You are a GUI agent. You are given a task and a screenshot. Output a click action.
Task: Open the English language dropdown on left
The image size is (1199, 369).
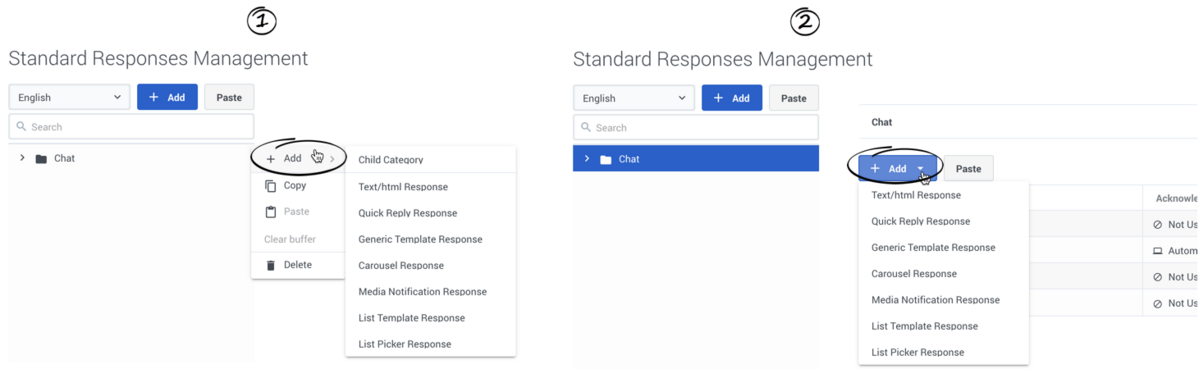(70, 98)
